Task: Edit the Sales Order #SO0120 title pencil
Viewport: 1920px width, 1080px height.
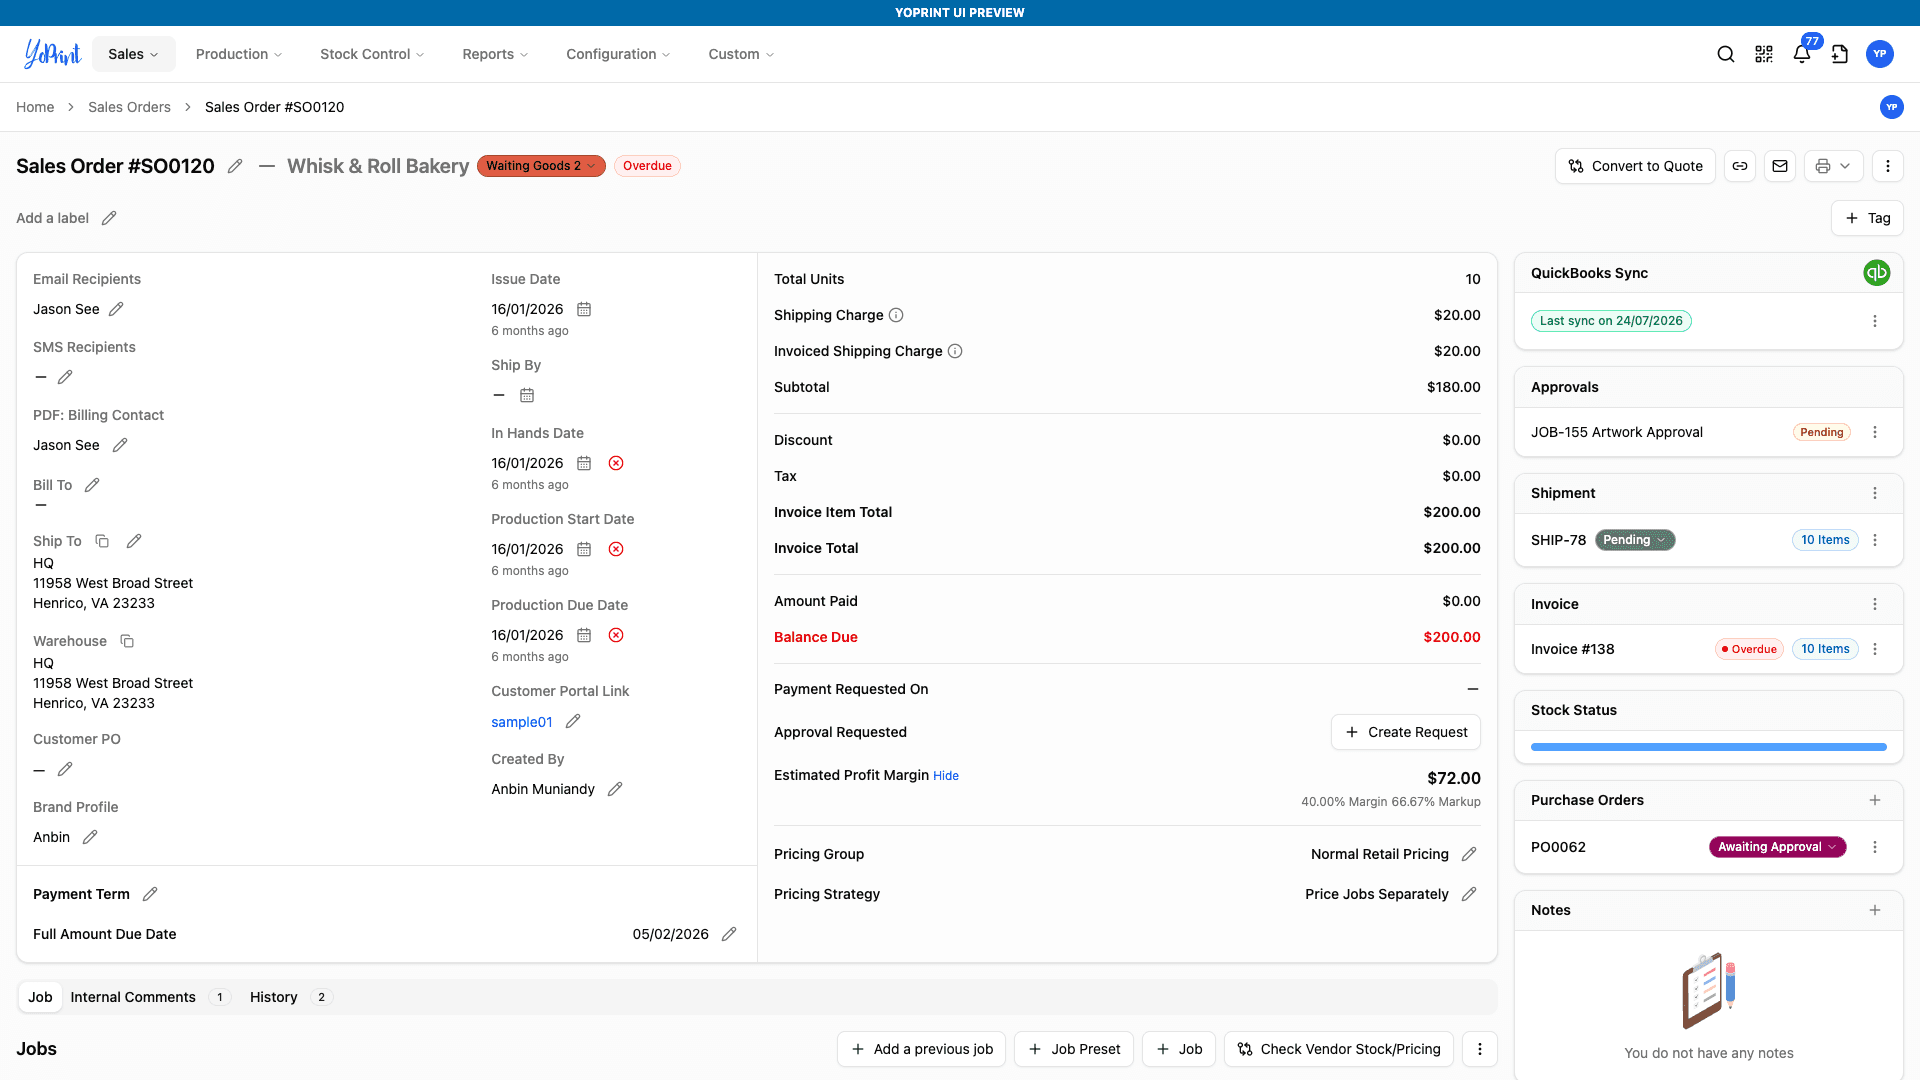Action: [x=235, y=166]
